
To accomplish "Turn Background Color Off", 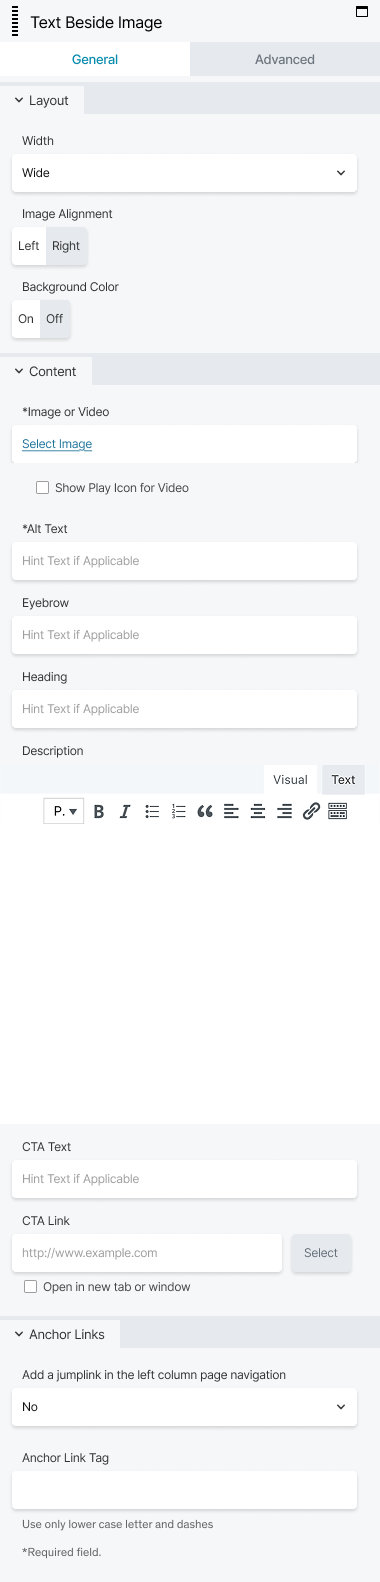I will tap(55, 319).
